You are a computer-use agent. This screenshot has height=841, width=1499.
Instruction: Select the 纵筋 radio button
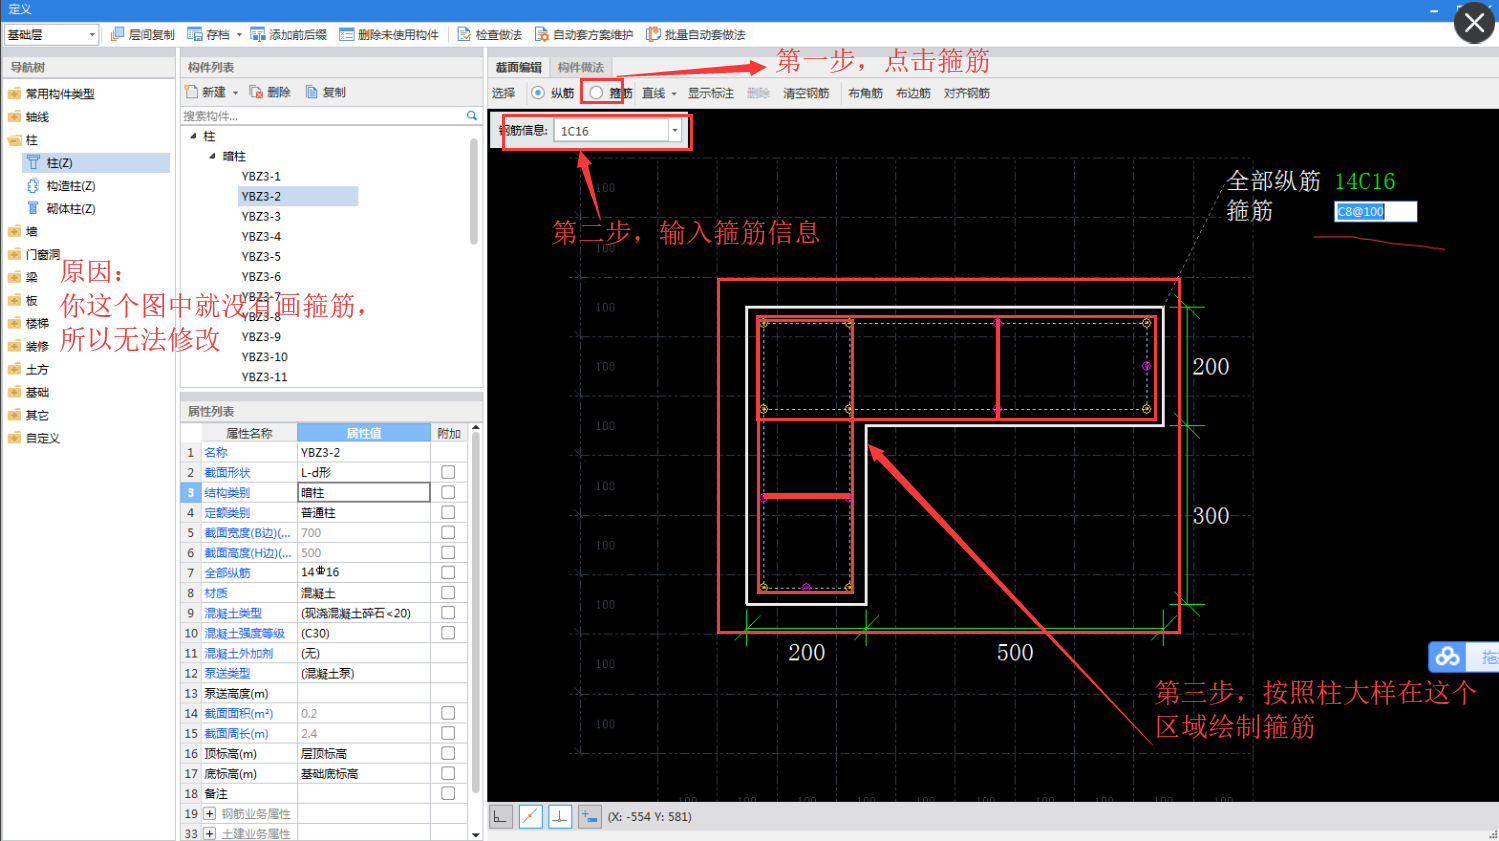click(x=538, y=93)
